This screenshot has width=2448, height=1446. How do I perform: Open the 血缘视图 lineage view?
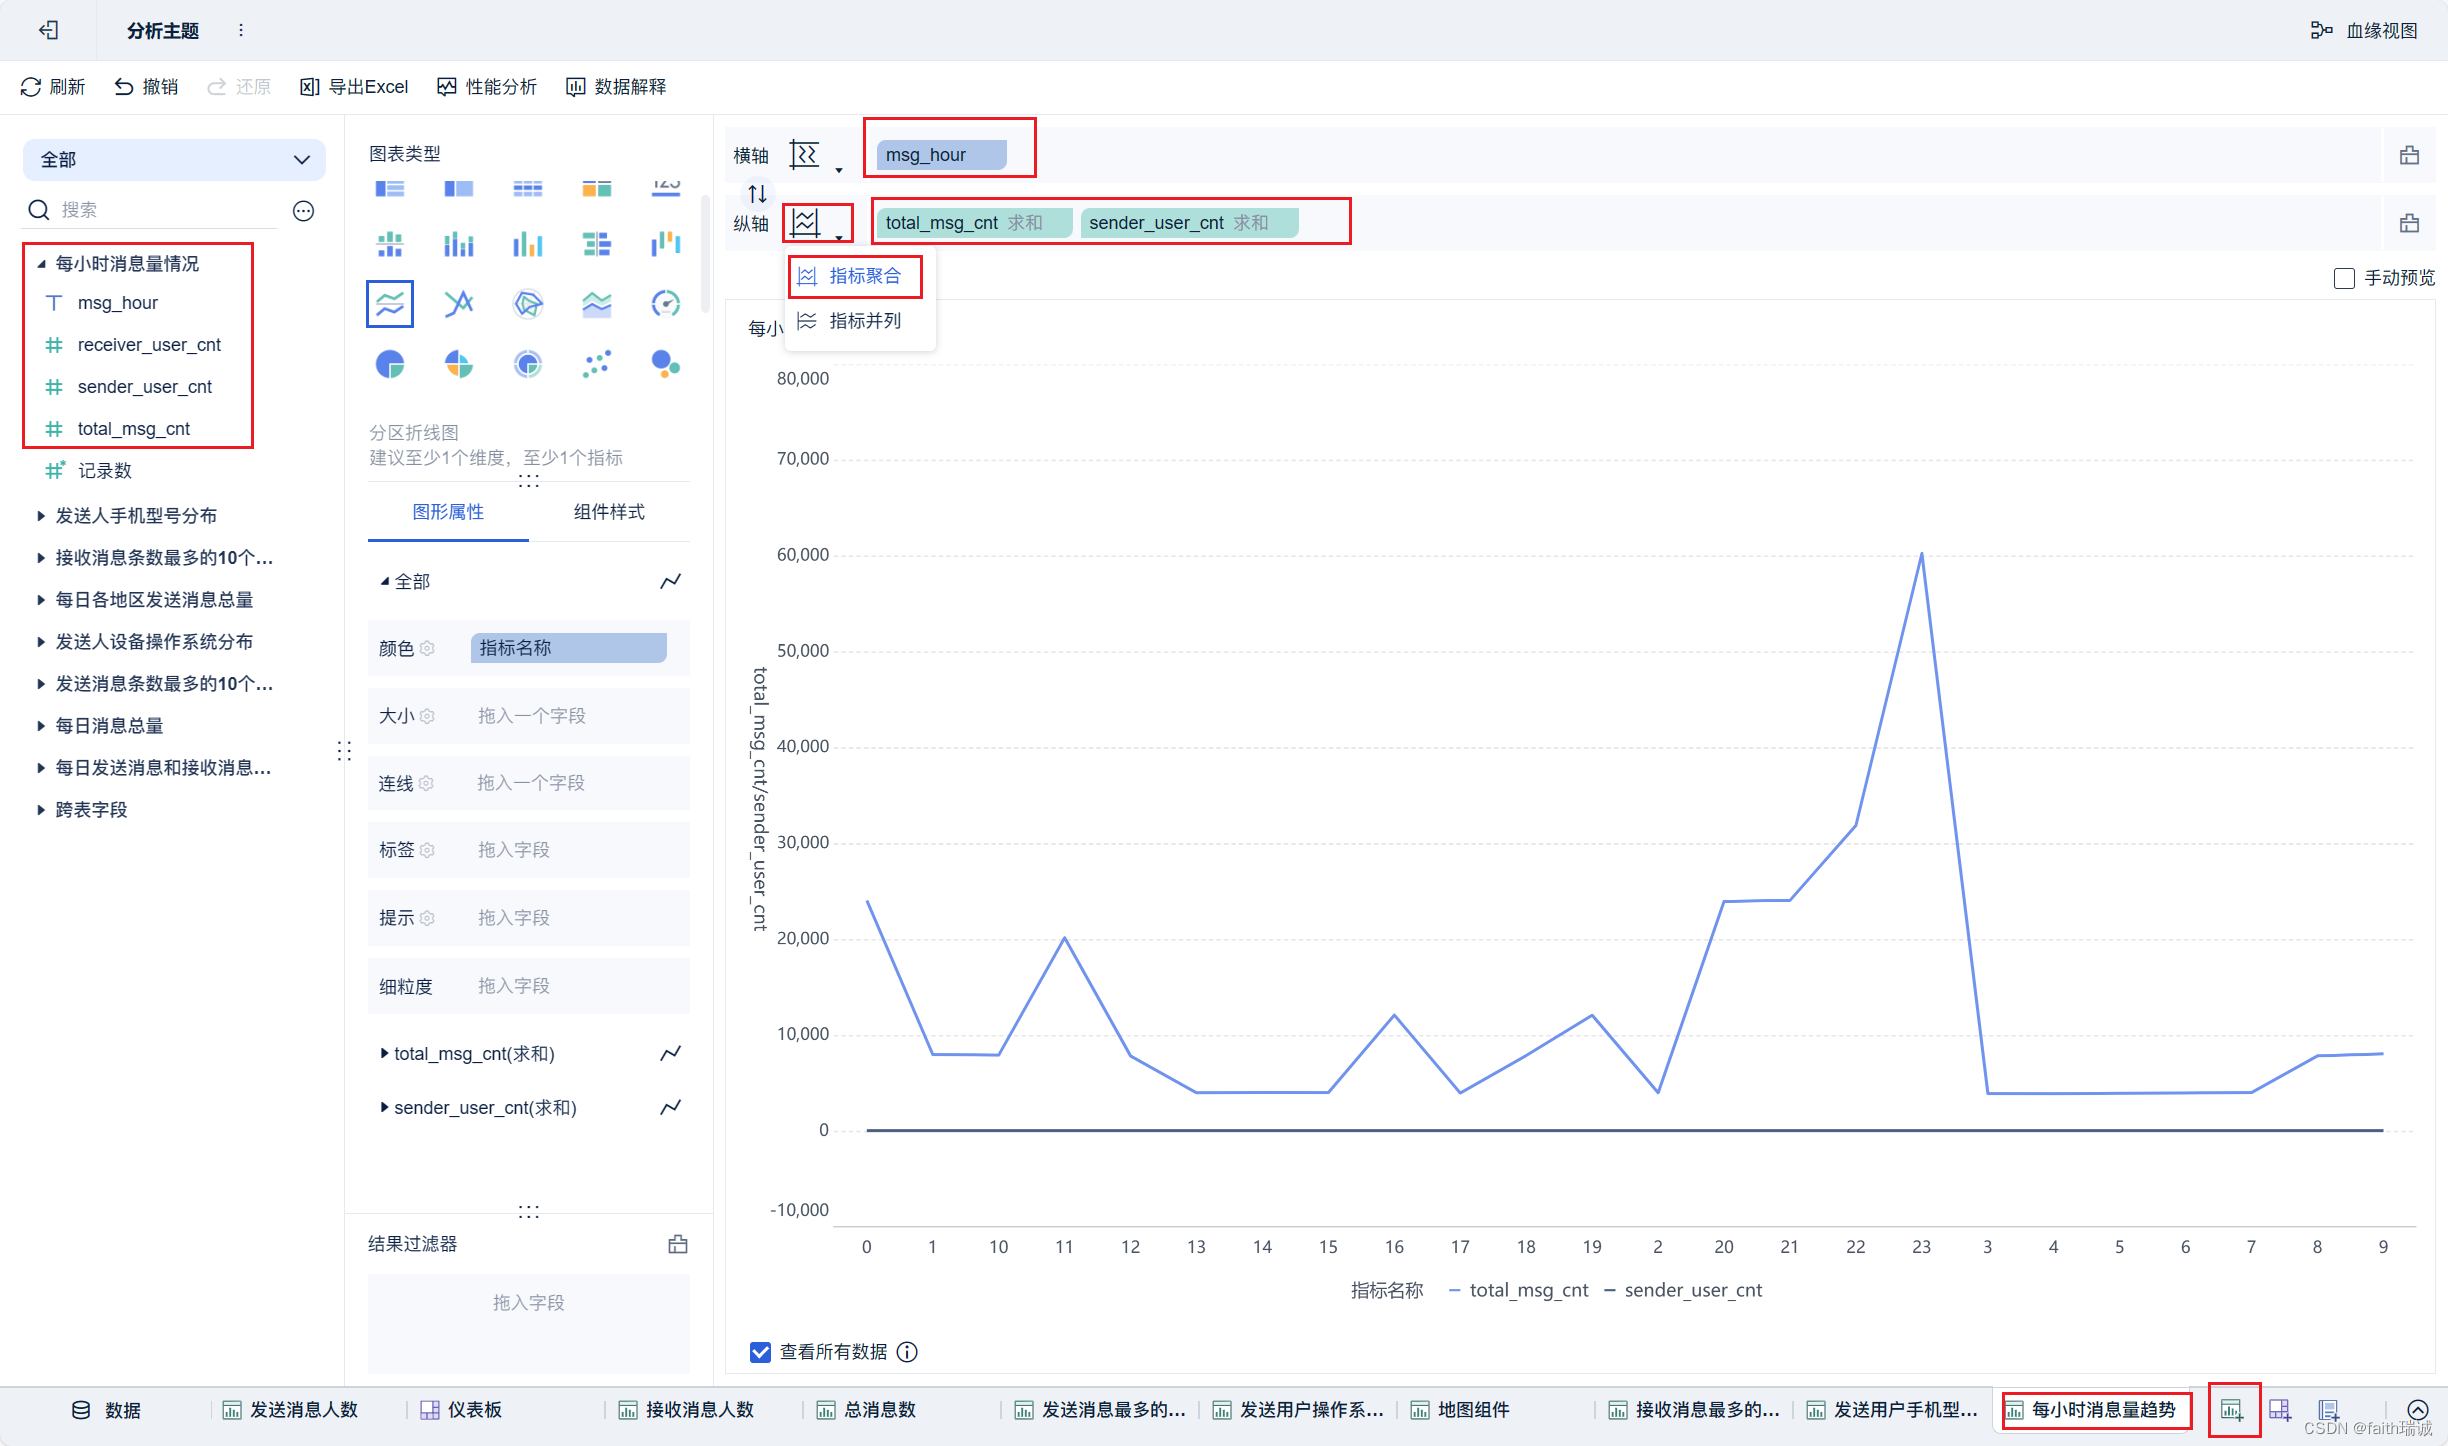[x=2365, y=31]
